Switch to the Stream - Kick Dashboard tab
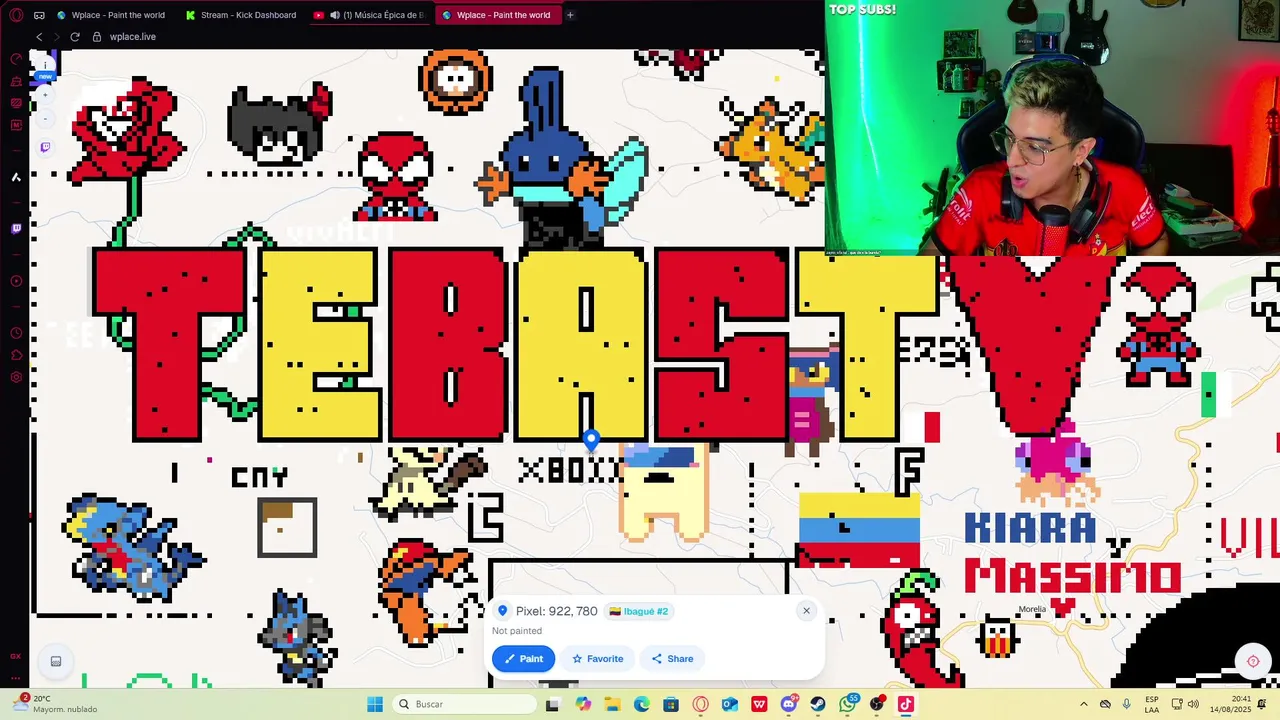 coord(242,15)
